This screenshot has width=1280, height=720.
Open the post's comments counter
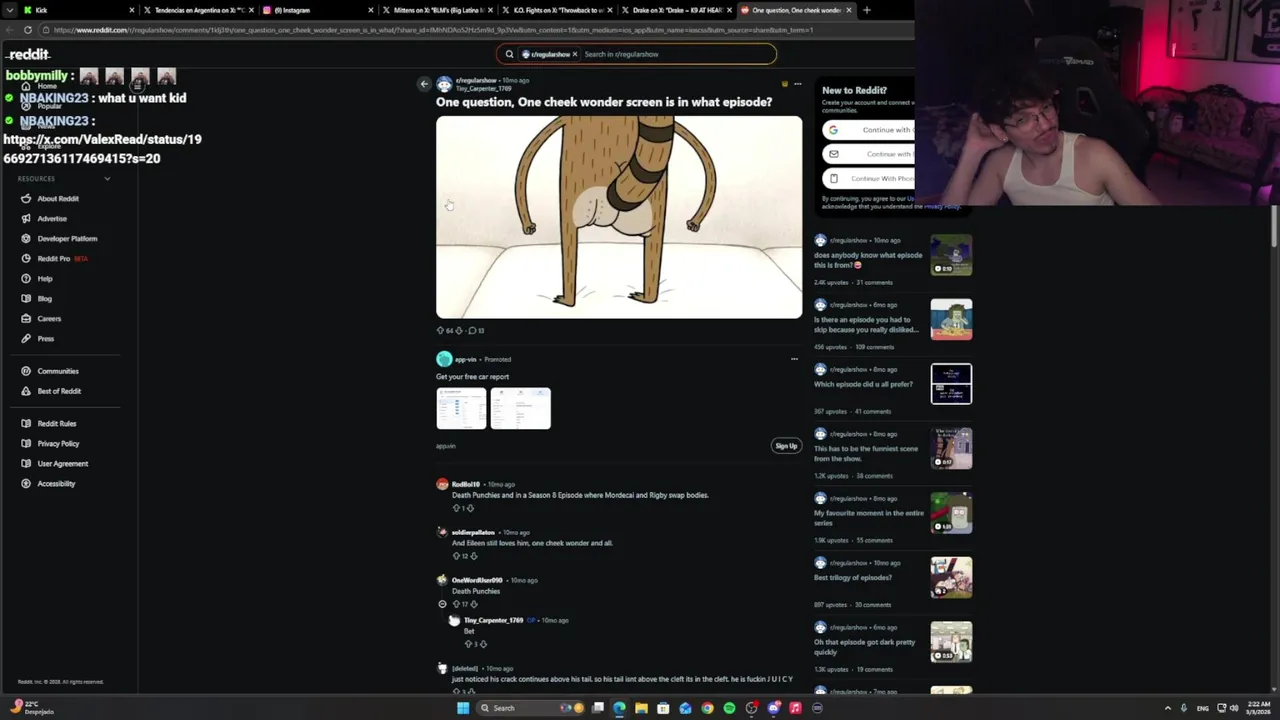477,330
